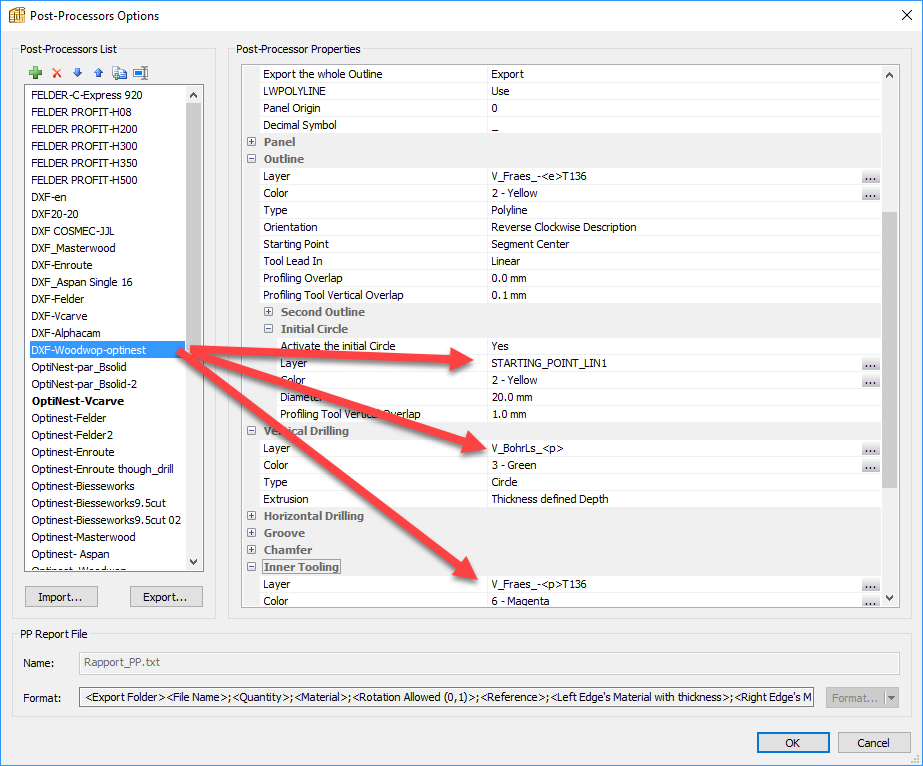The width and height of the screenshot is (923, 766).
Task: Confirm with the OK button
Action: pyautogui.click(x=793, y=743)
